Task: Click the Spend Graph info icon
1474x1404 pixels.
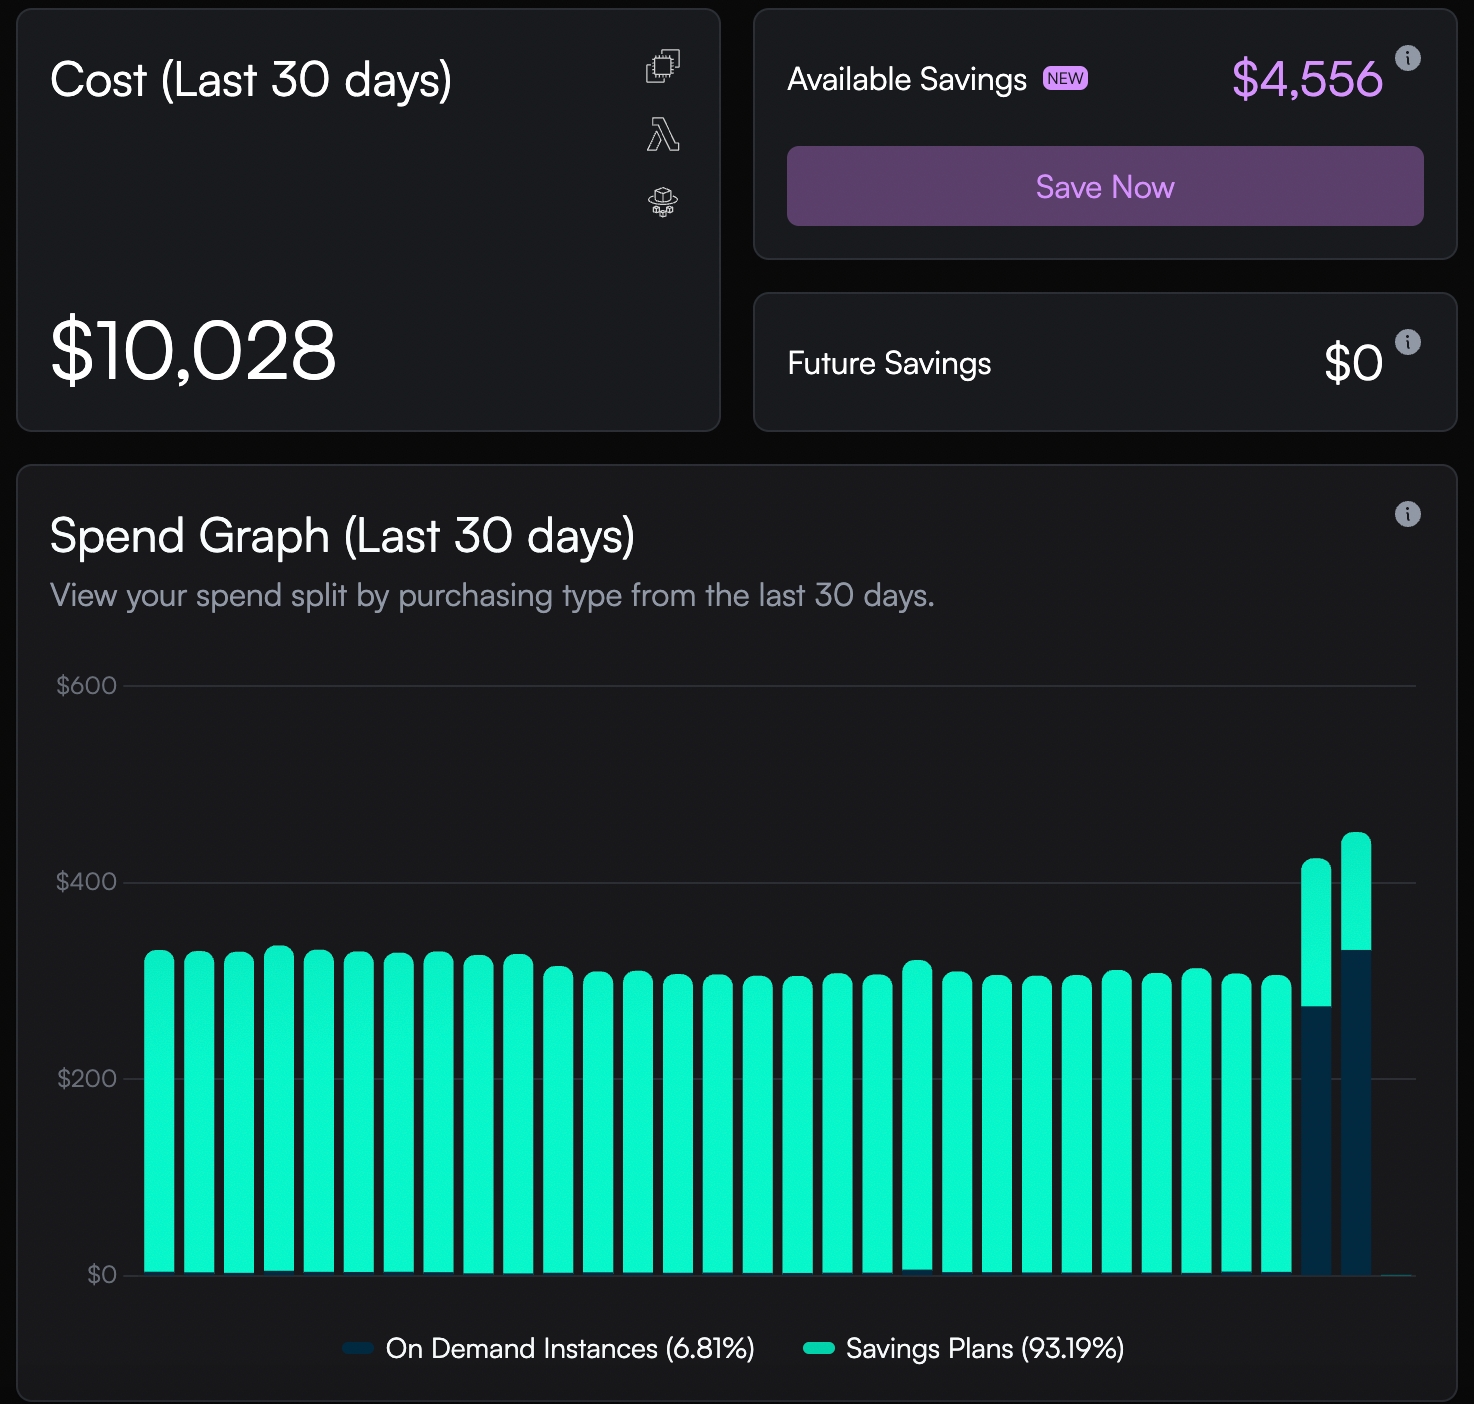Action: pos(1407,514)
